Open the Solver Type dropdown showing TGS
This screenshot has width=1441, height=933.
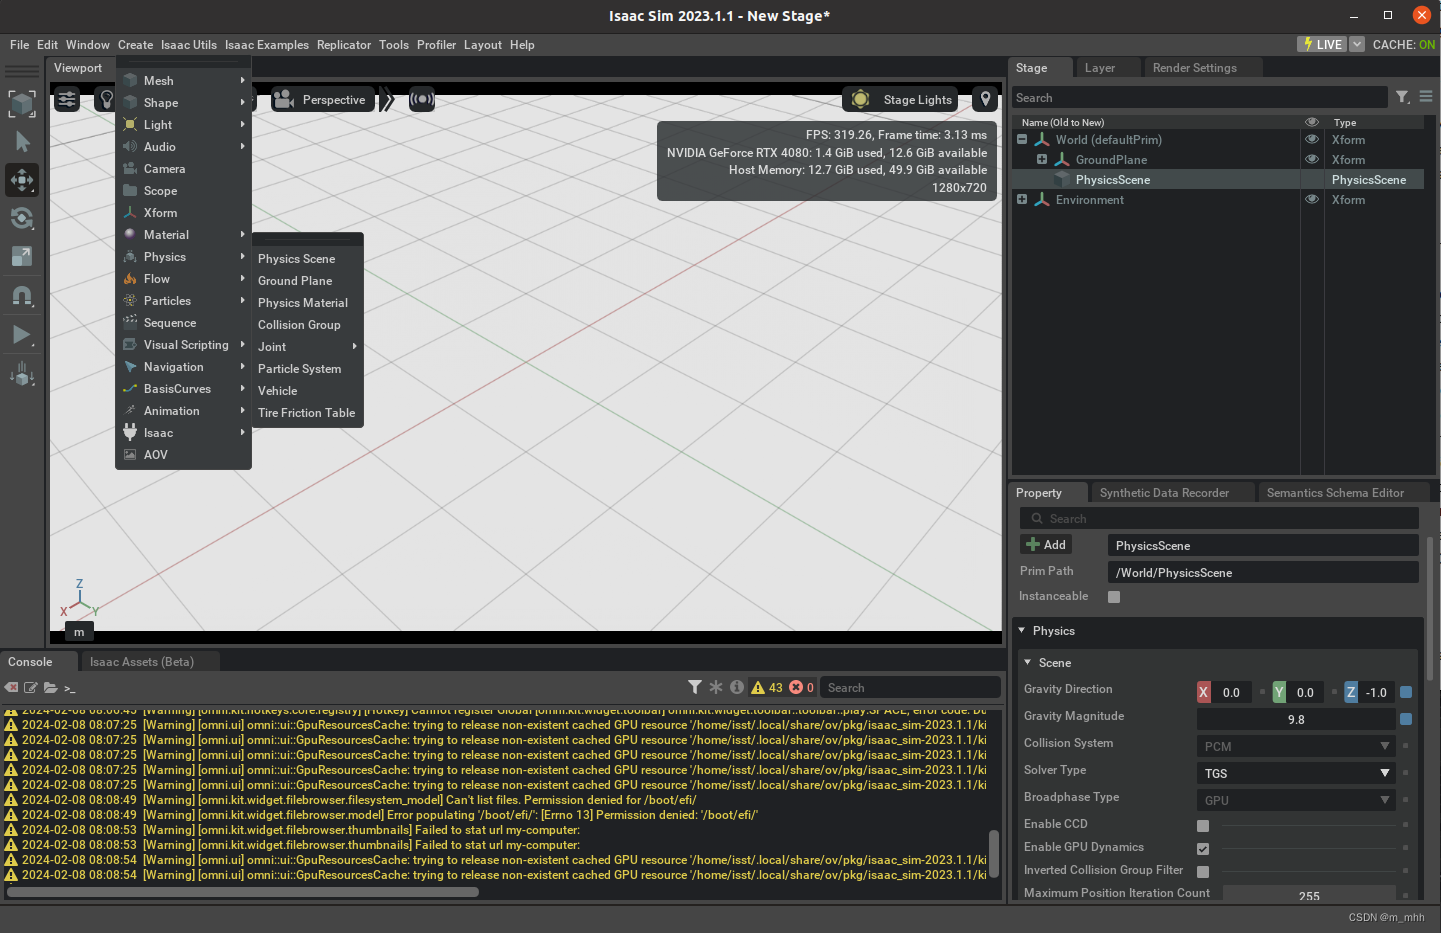(x=1295, y=773)
